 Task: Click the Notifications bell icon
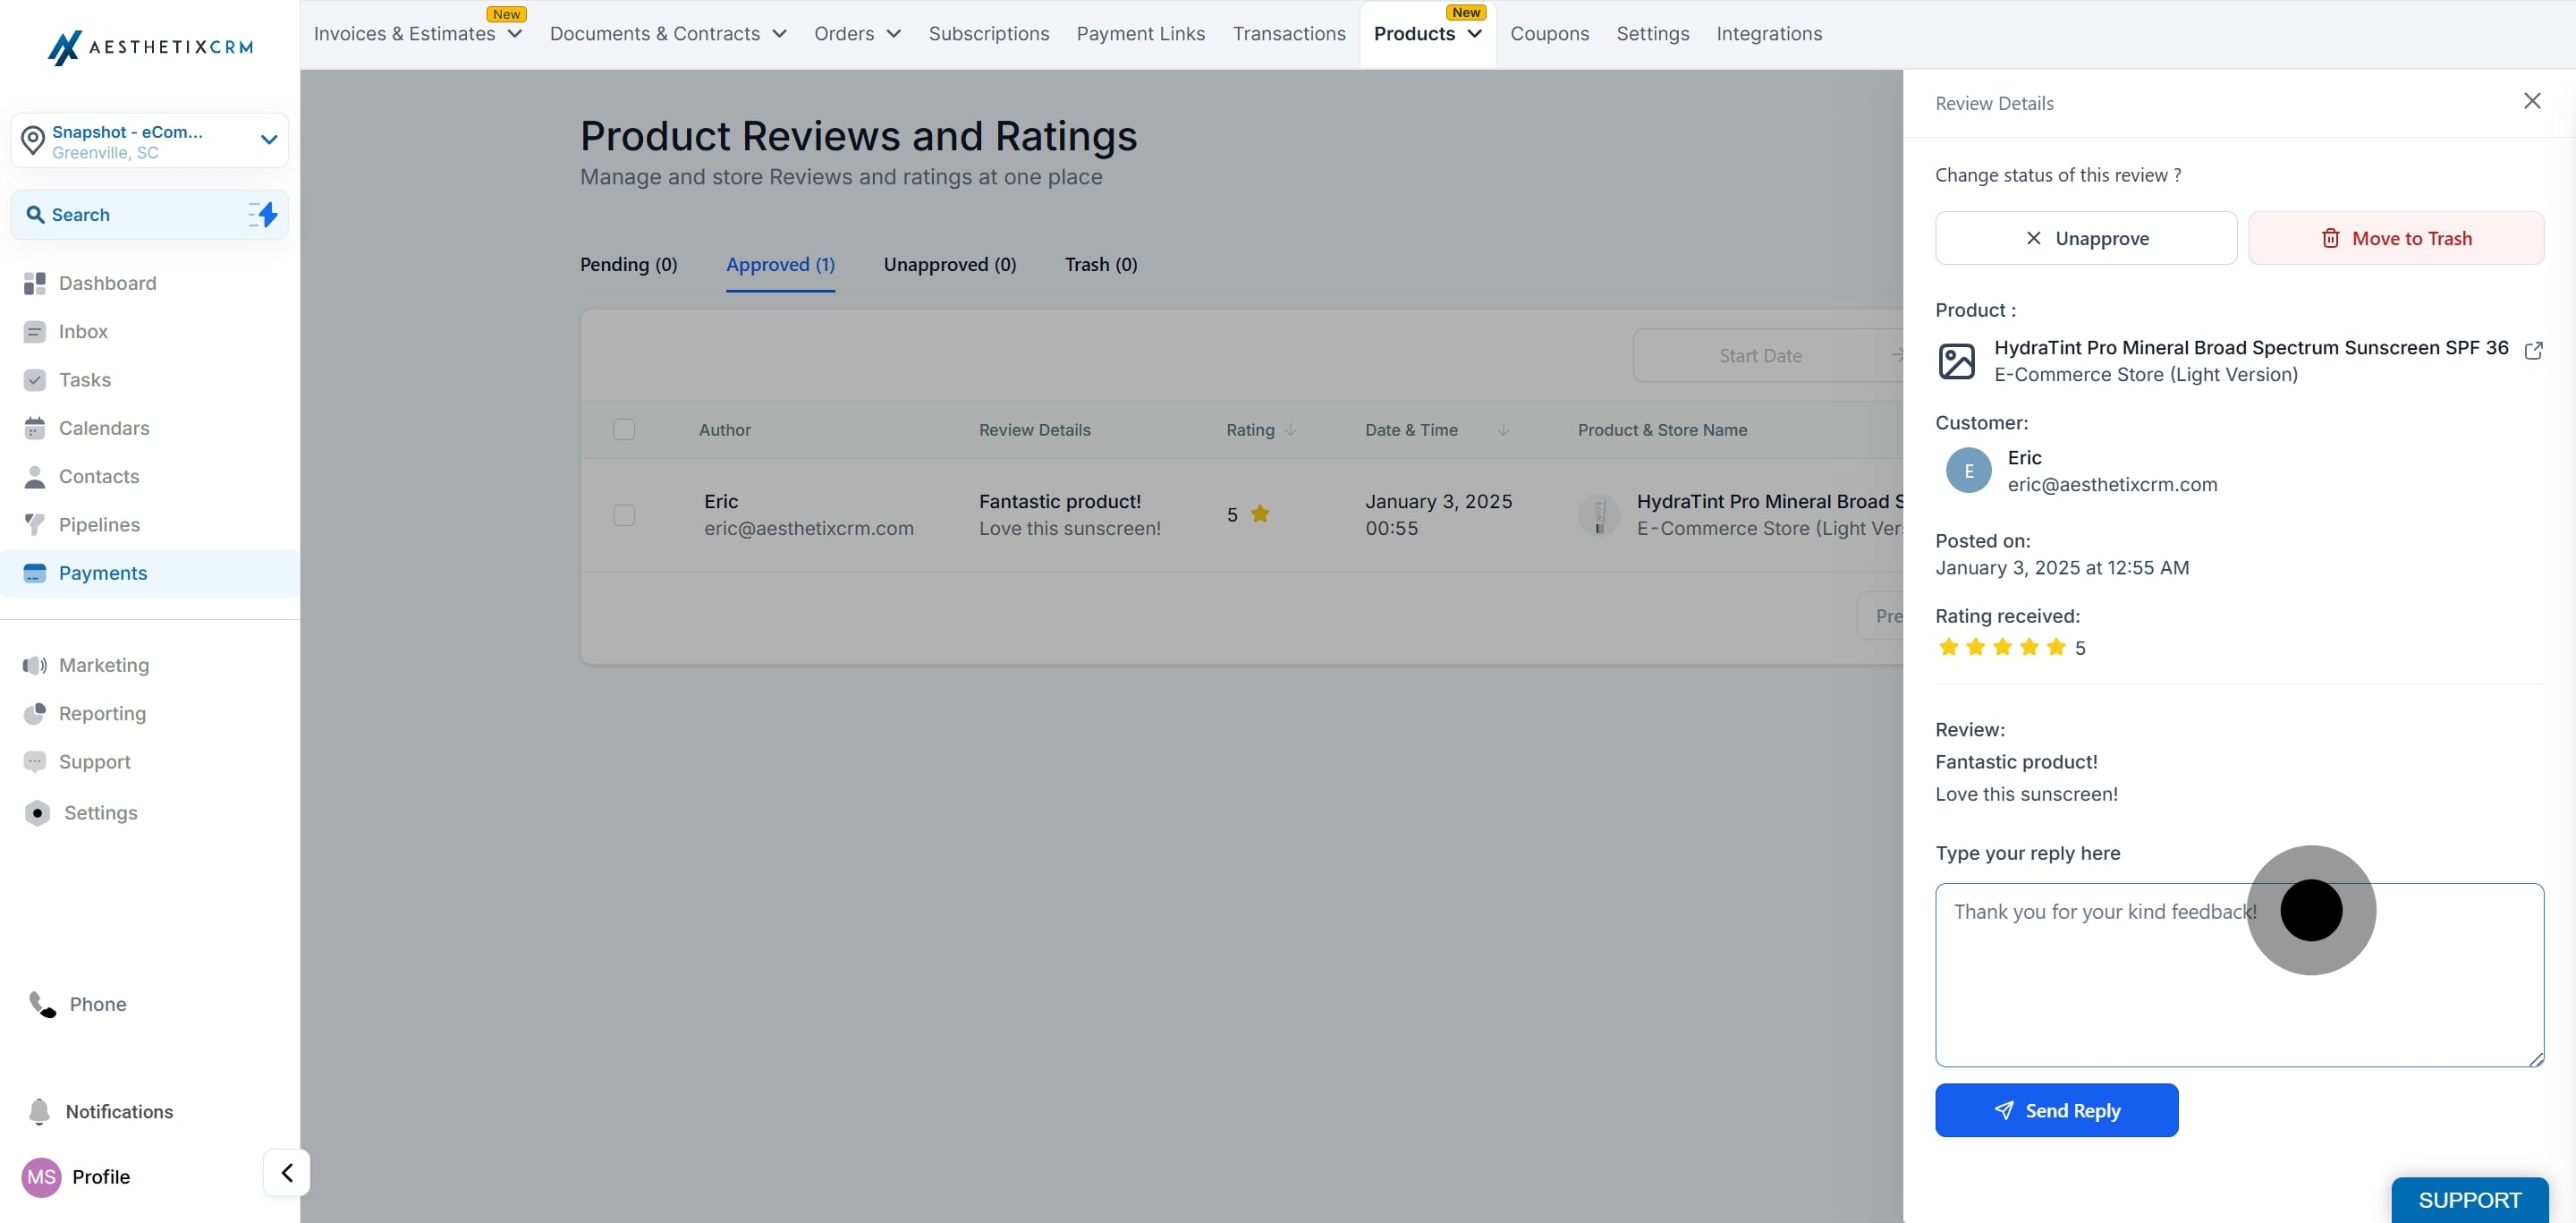pyautogui.click(x=39, y=1111)
